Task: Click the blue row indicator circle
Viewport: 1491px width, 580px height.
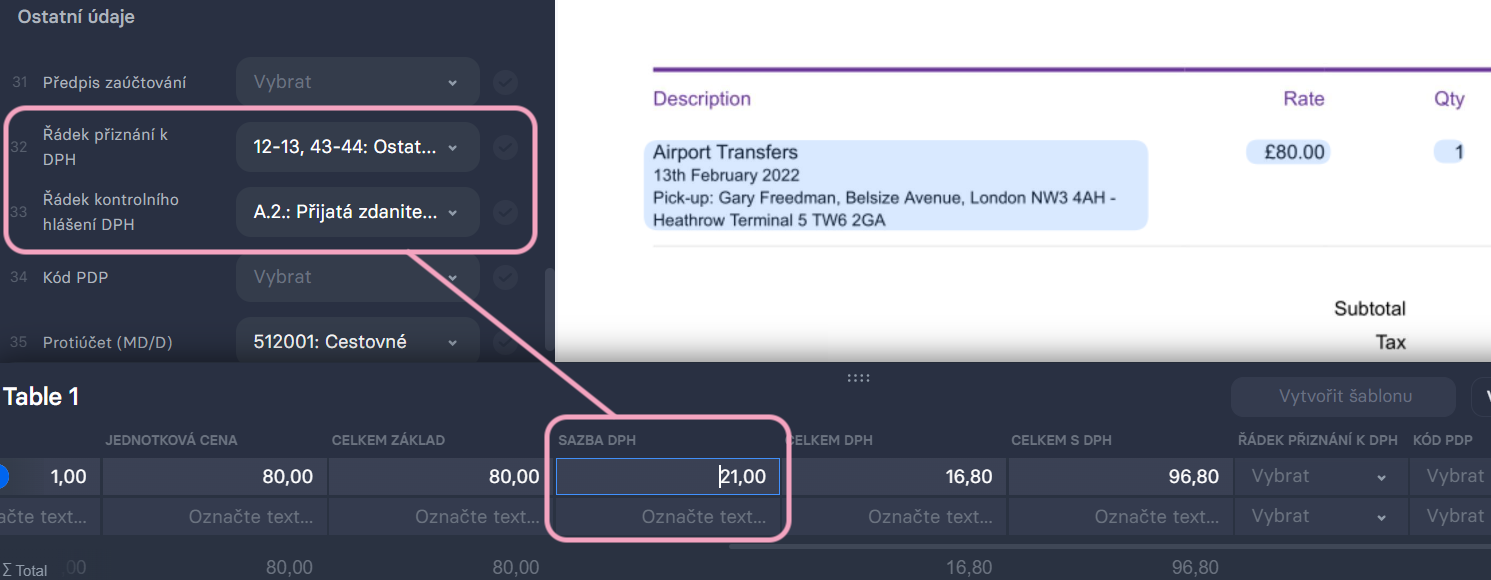Action: pyautogui.click(x=2, y=477)
